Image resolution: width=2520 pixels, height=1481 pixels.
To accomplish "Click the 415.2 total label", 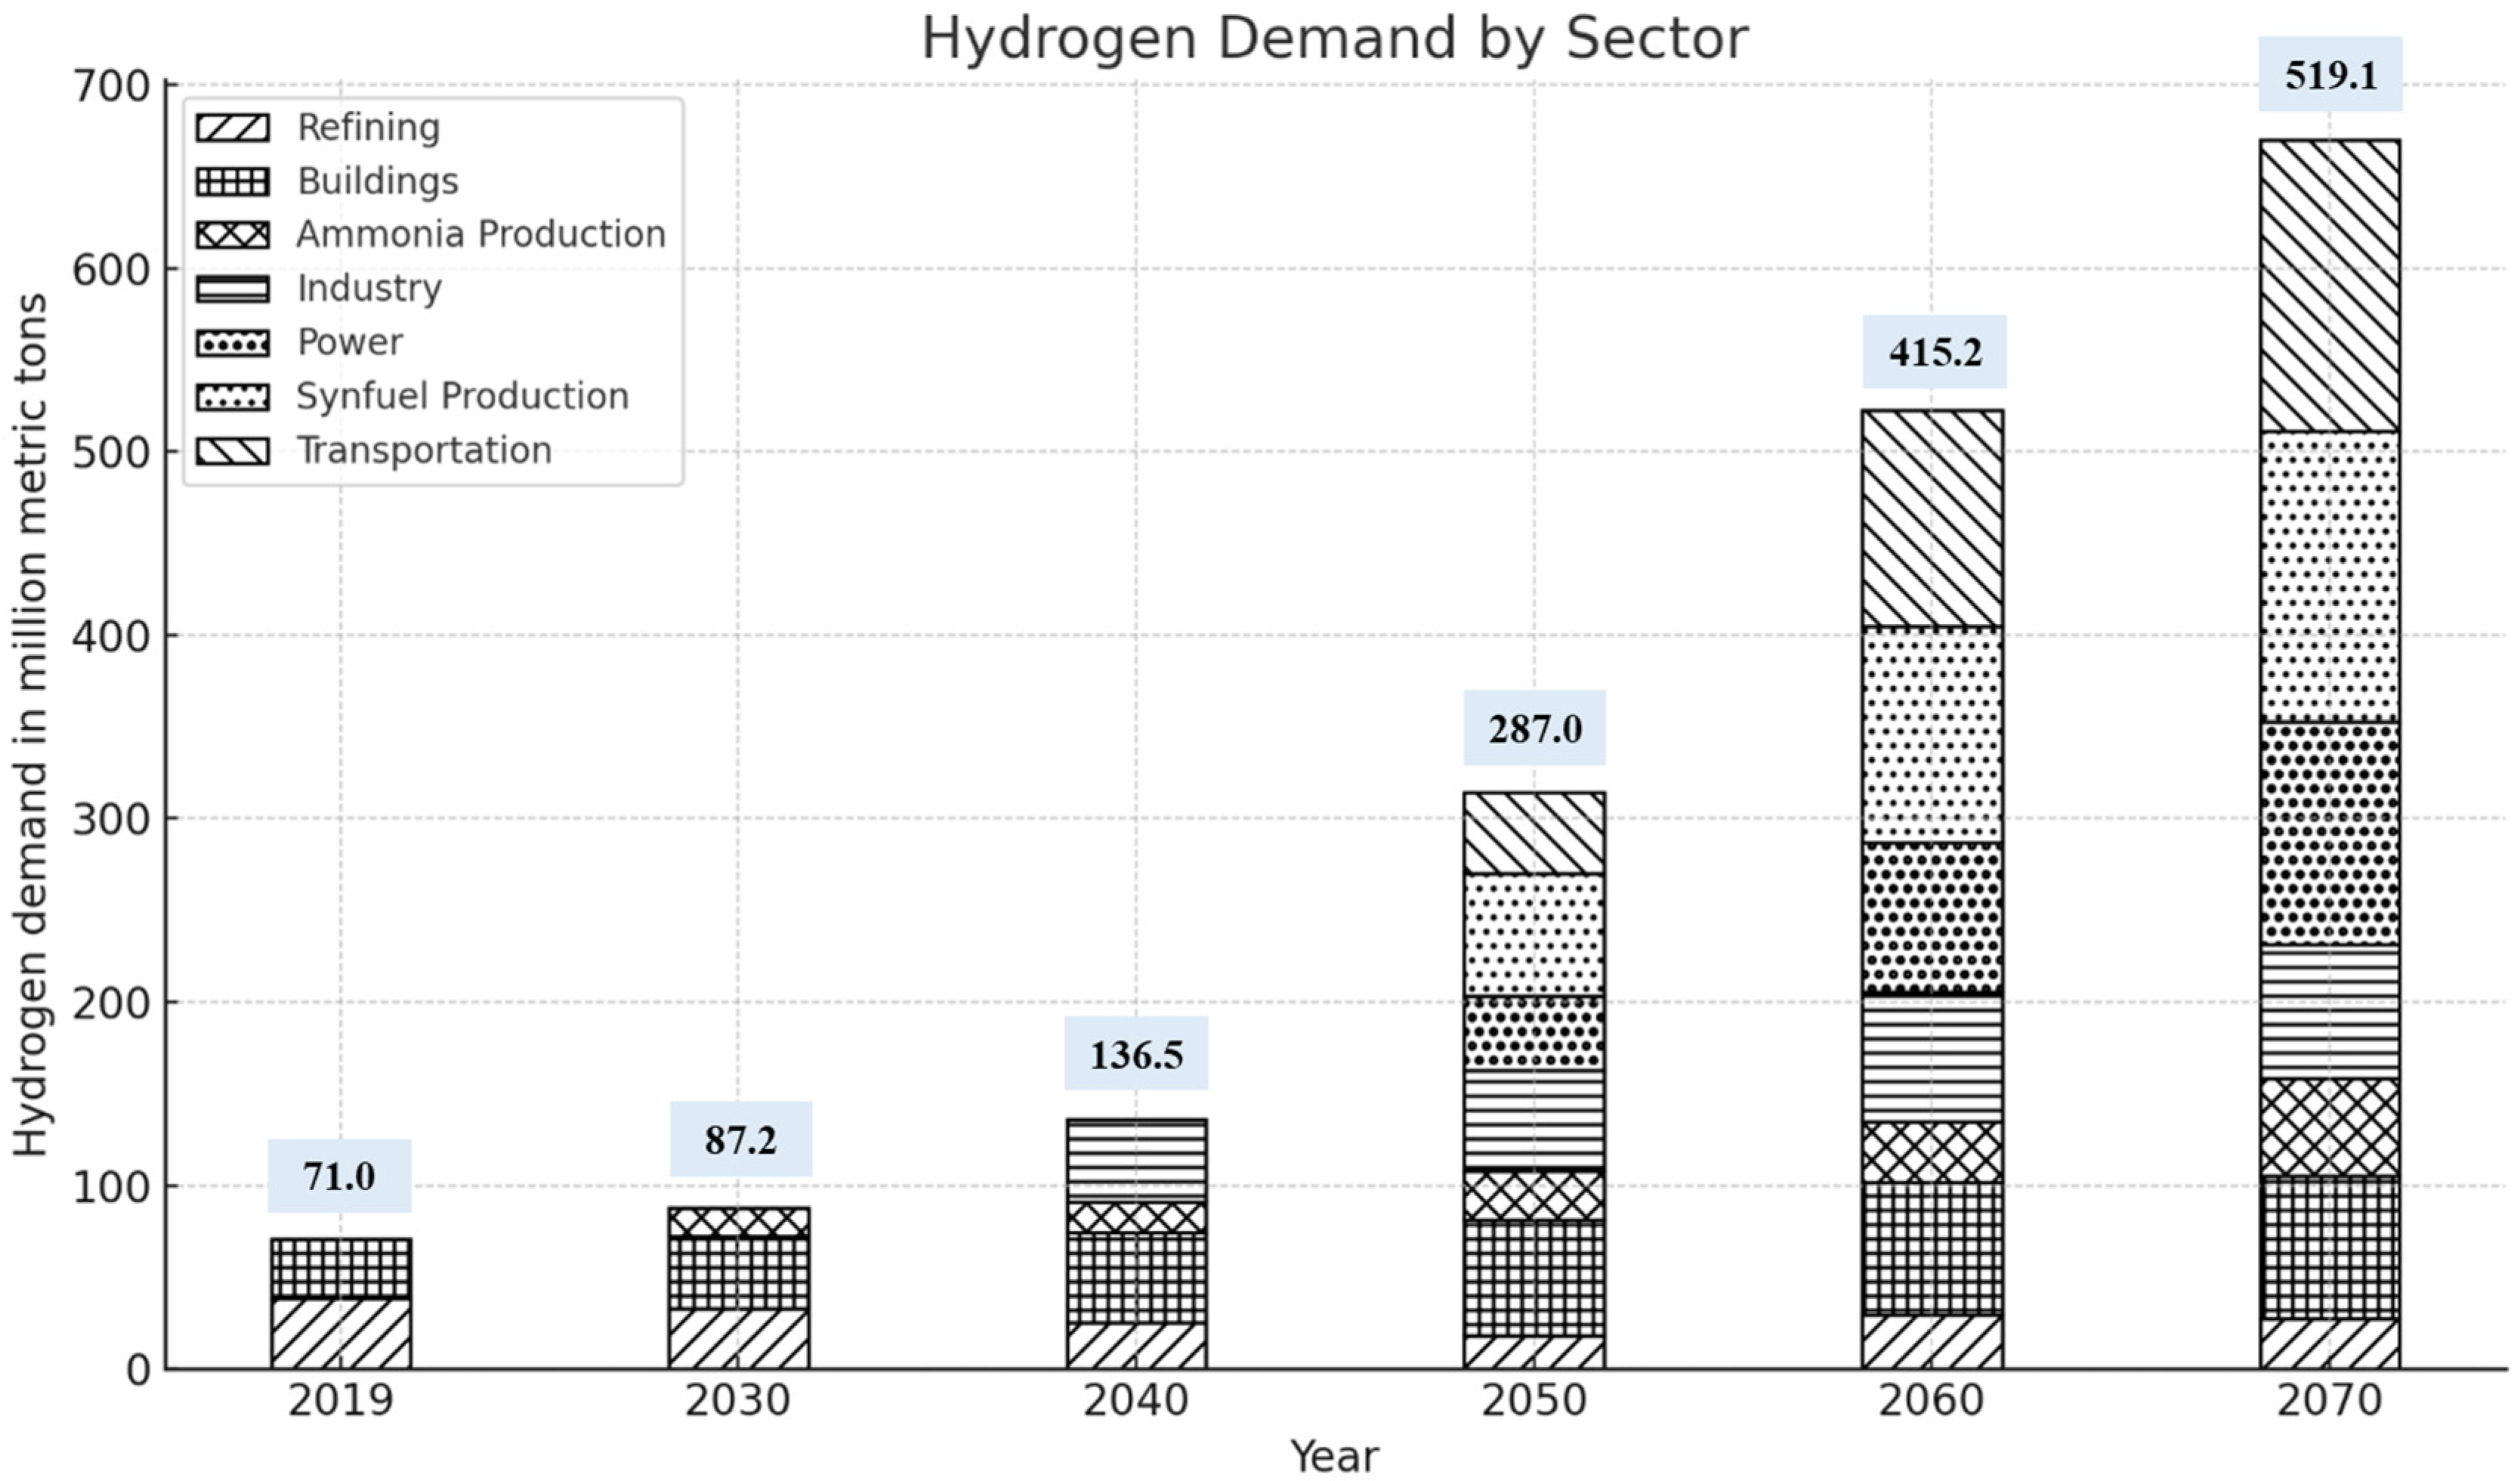I will (1934, 352).
